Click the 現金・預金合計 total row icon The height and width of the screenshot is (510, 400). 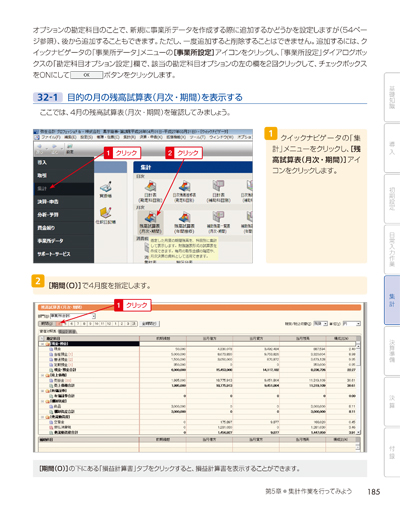click(51, 370)
